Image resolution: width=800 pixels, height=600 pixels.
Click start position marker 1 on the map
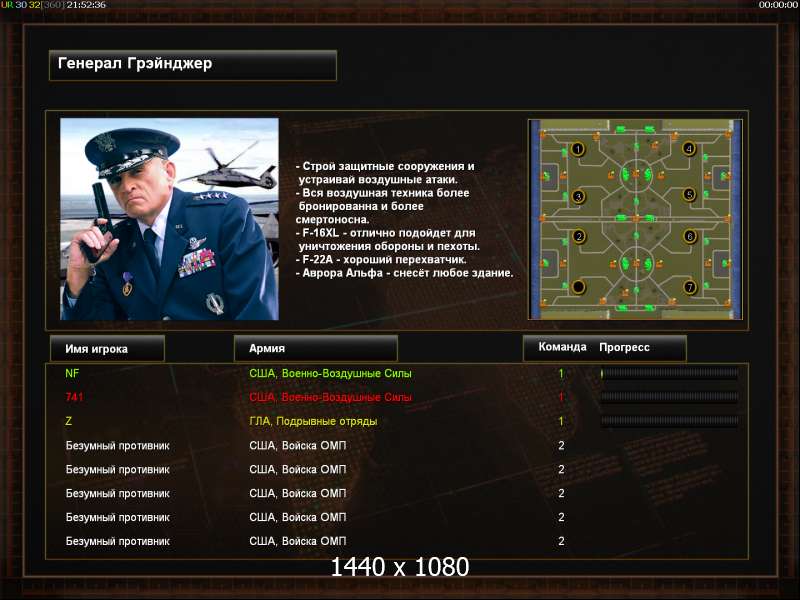pyautogui.click(x=578, y=149)
